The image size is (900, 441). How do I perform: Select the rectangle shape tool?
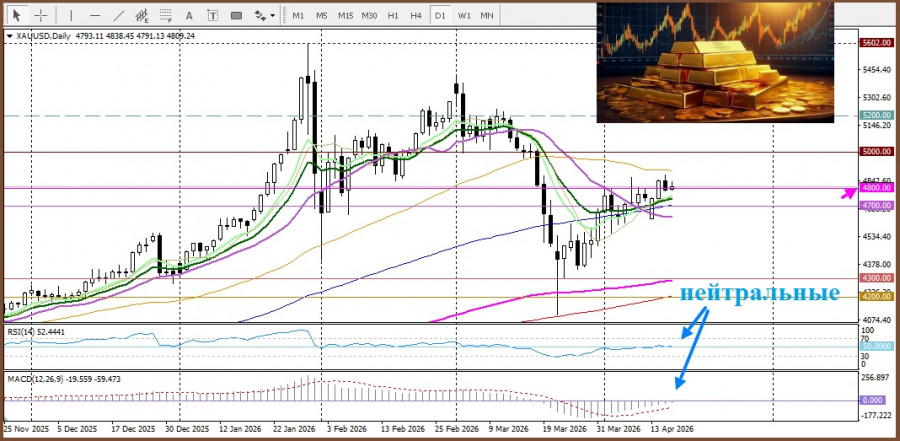(x=236, y=15)
